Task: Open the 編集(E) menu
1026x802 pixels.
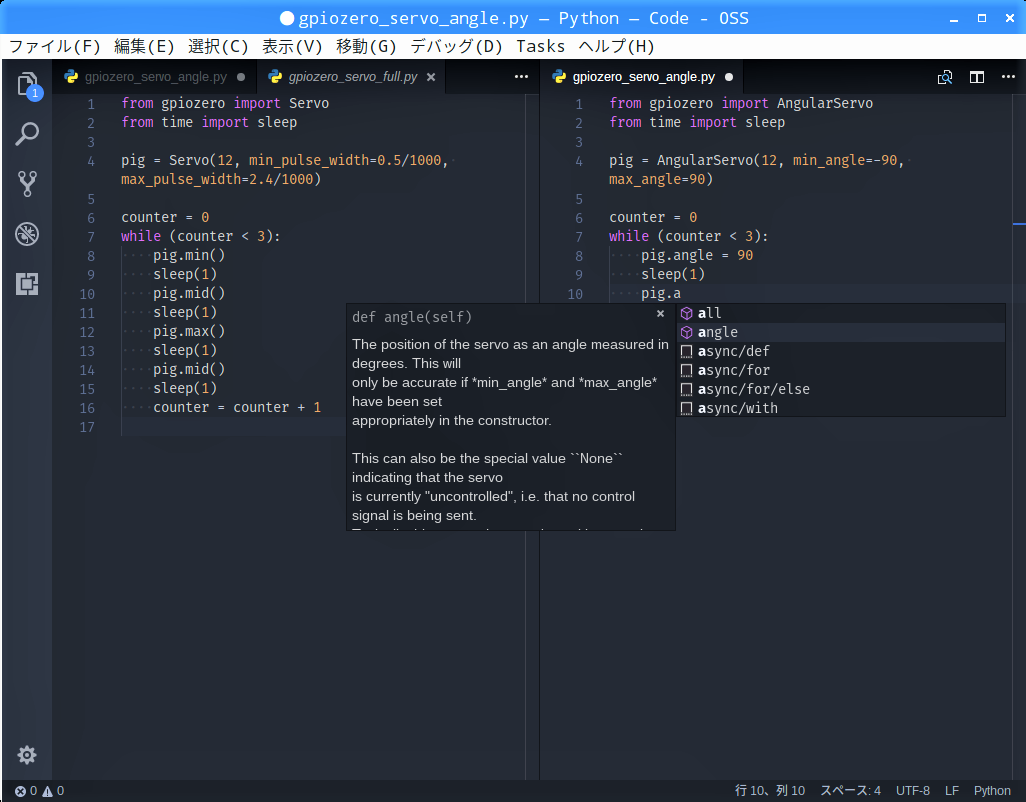Action: coord(144,46)
